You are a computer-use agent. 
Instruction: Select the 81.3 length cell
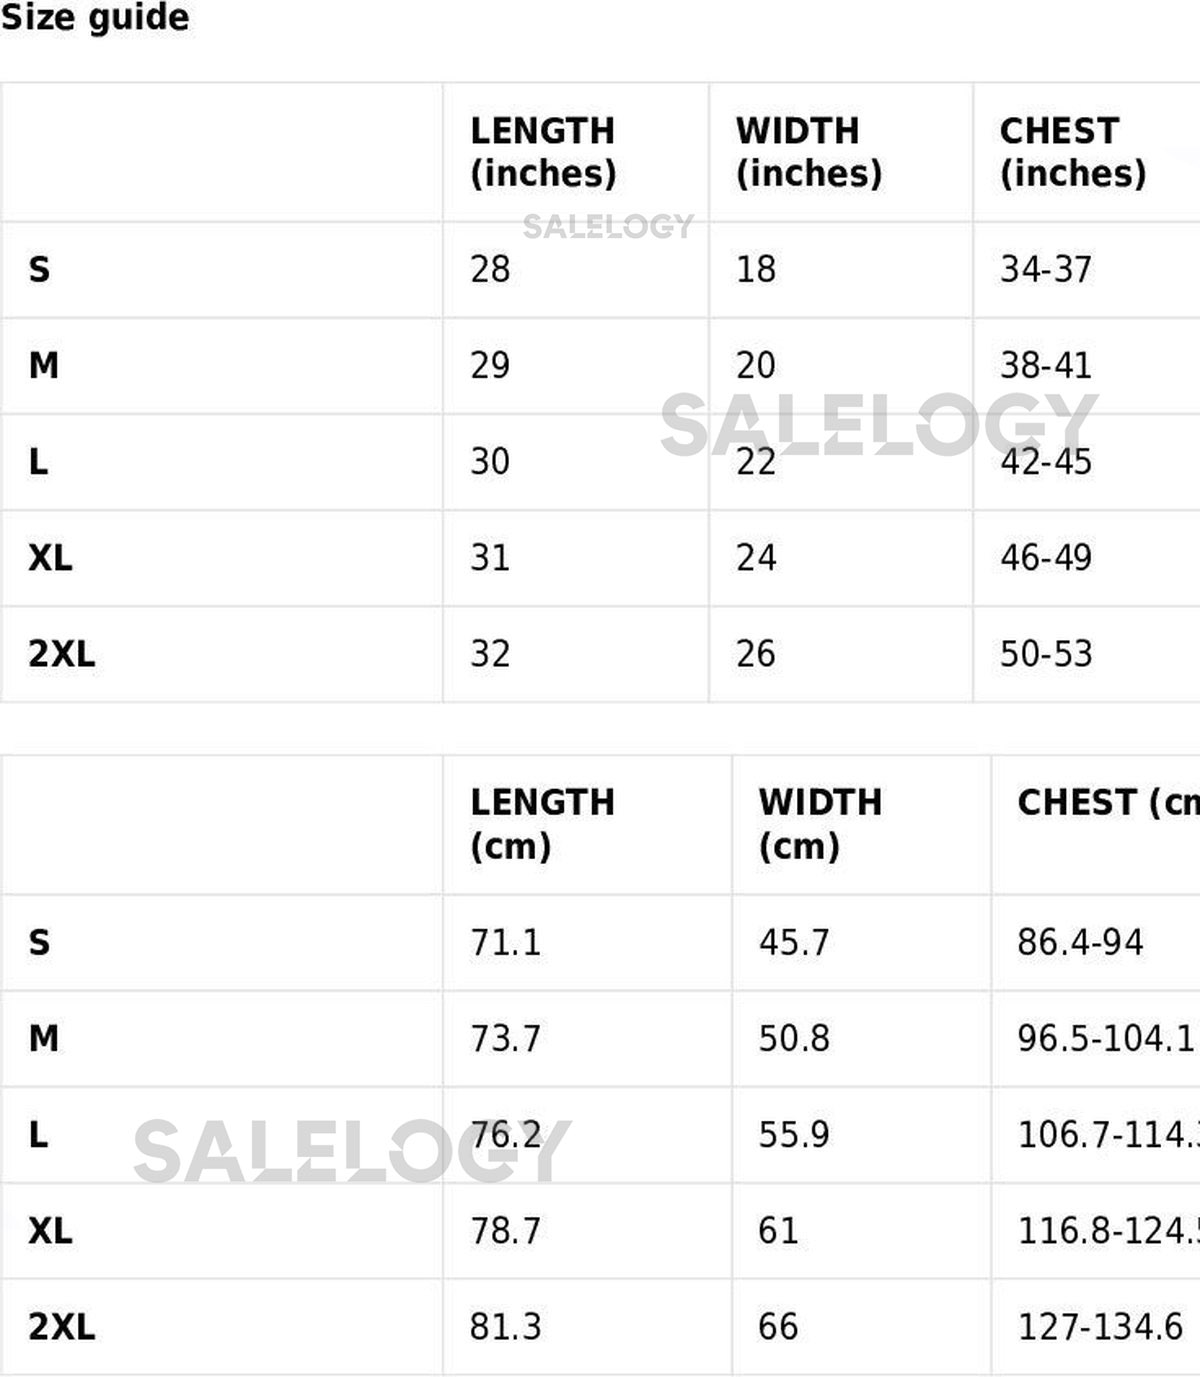505,1326
